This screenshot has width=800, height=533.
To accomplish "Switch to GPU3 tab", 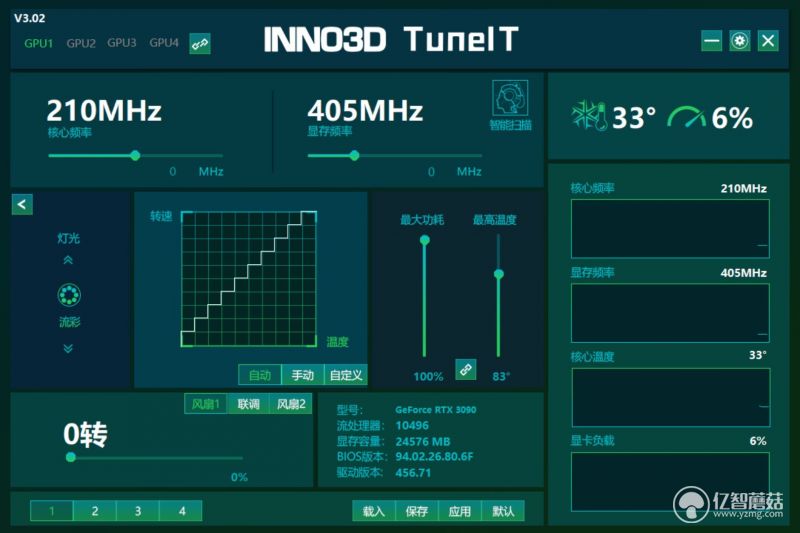I will point(122,43).
